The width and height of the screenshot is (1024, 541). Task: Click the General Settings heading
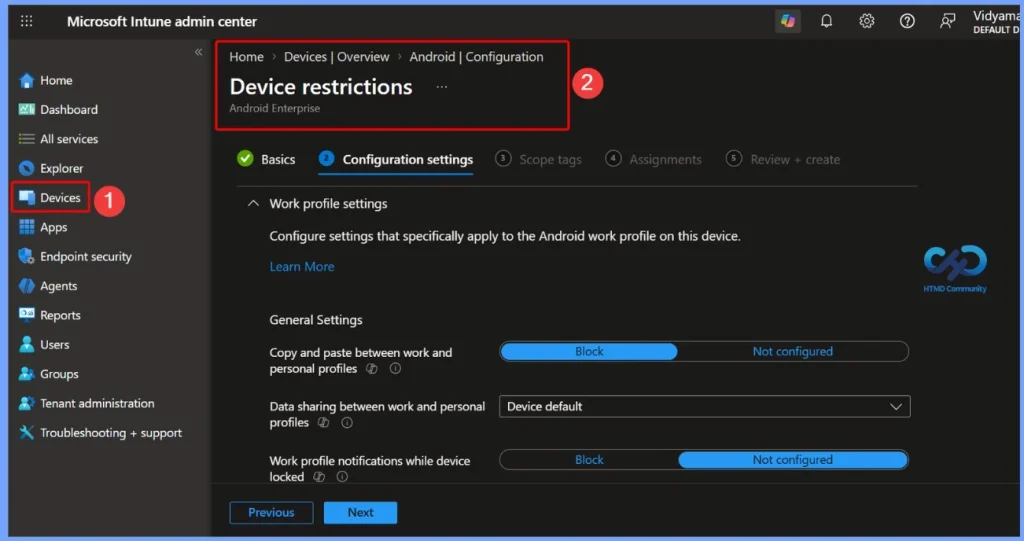316,320
